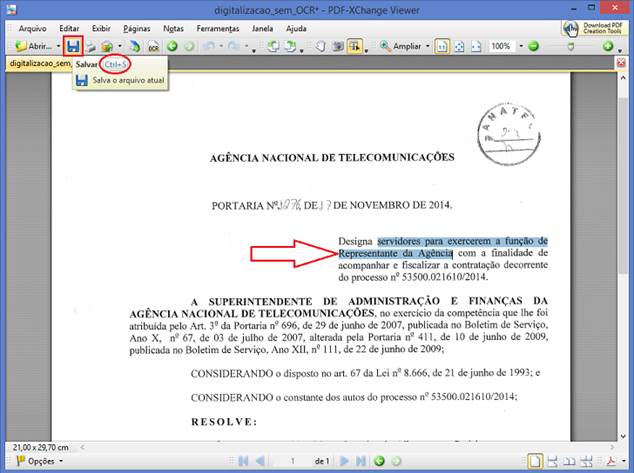Image resolution: width=634 pixels, height=473 pixels.
Task: Select Continuous page layout icon
Action: click(x=552, y=461)
